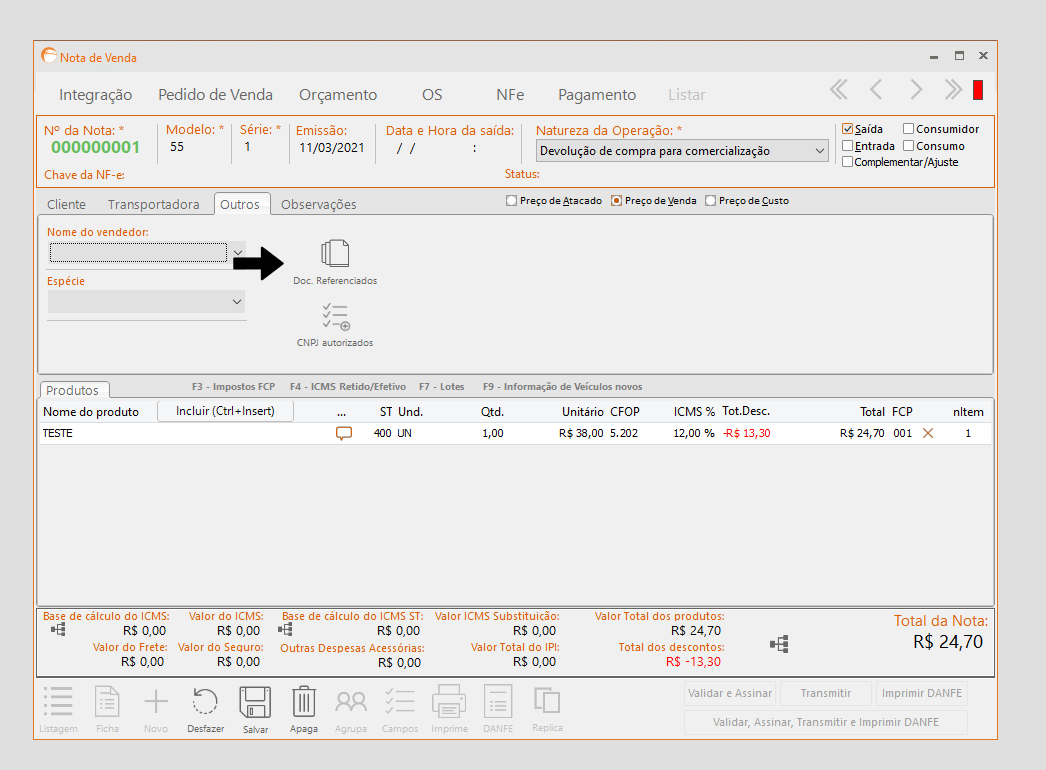The height and width of the screenshot is (770, 1046).
Task: Click F7 - Lotes shortcut label
Action: click(x=442, y=386)
